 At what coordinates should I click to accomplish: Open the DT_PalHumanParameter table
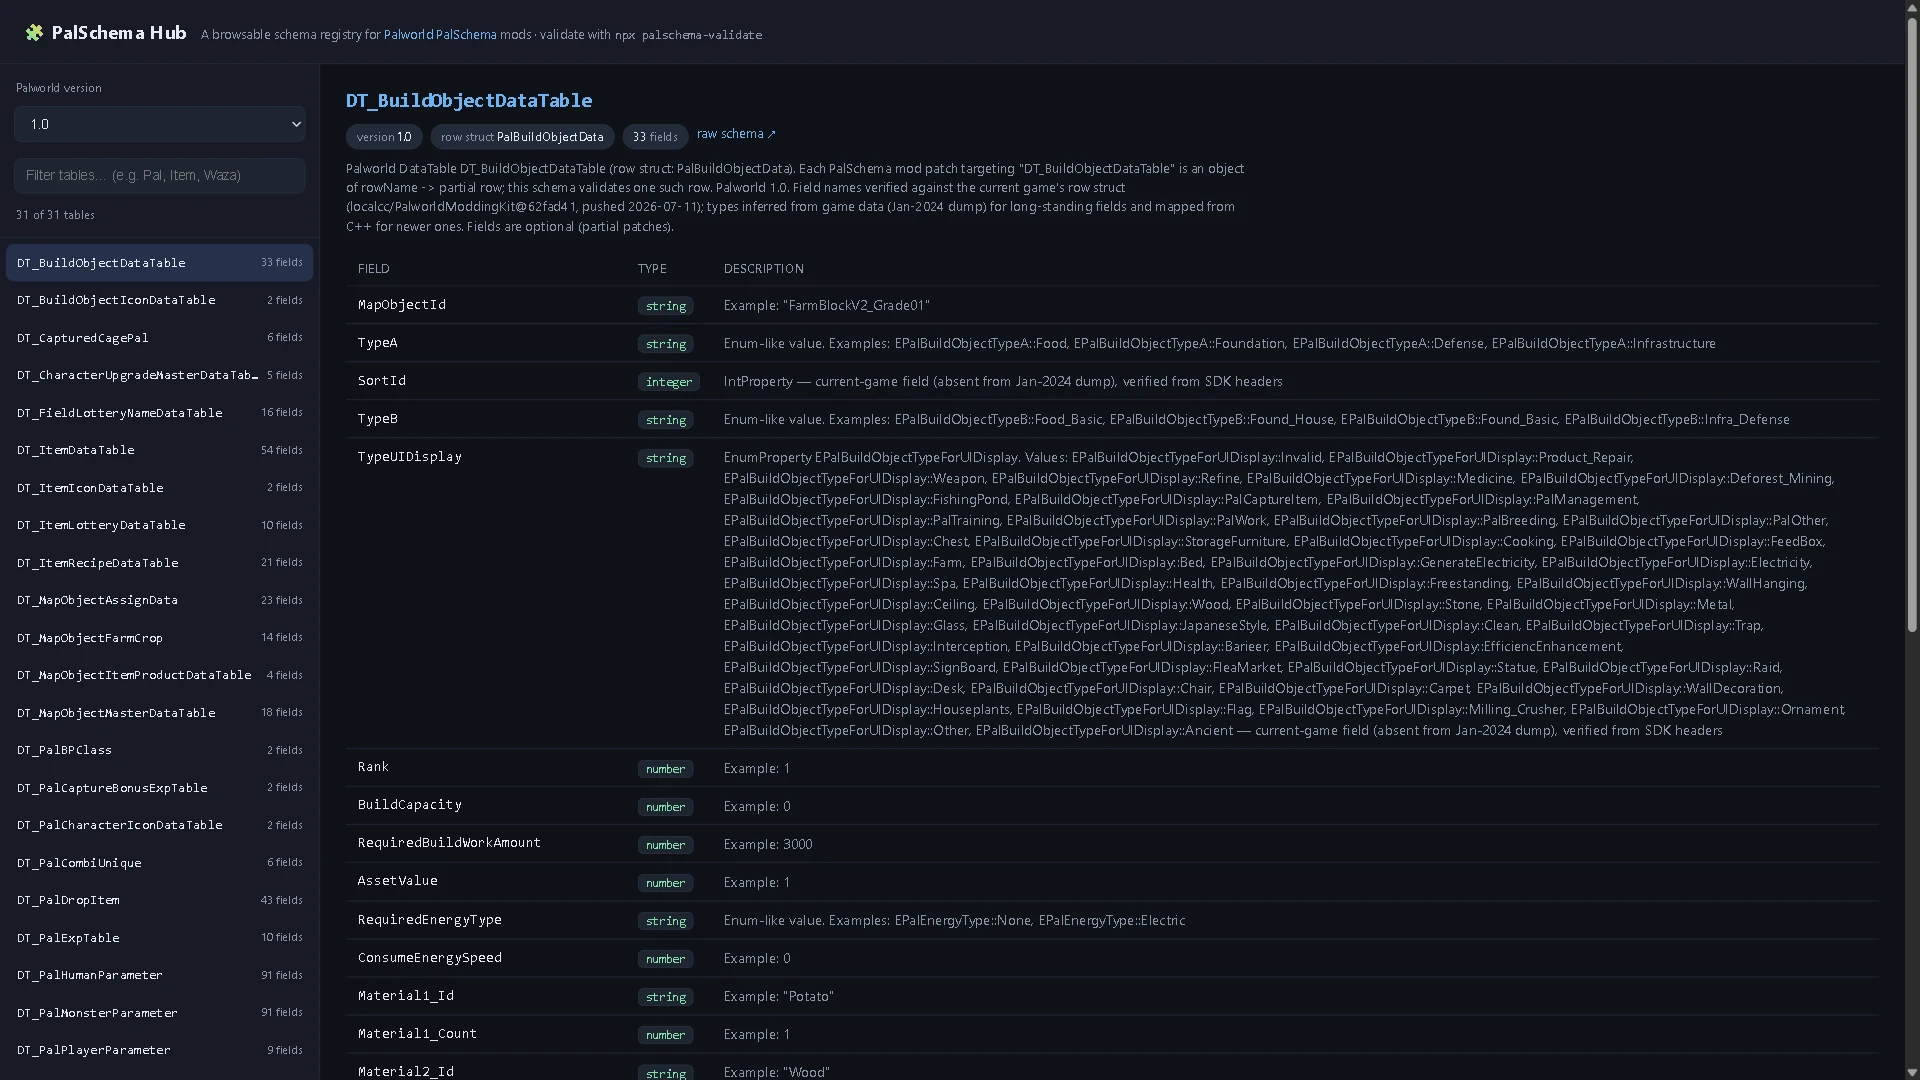tap(160, 975)
